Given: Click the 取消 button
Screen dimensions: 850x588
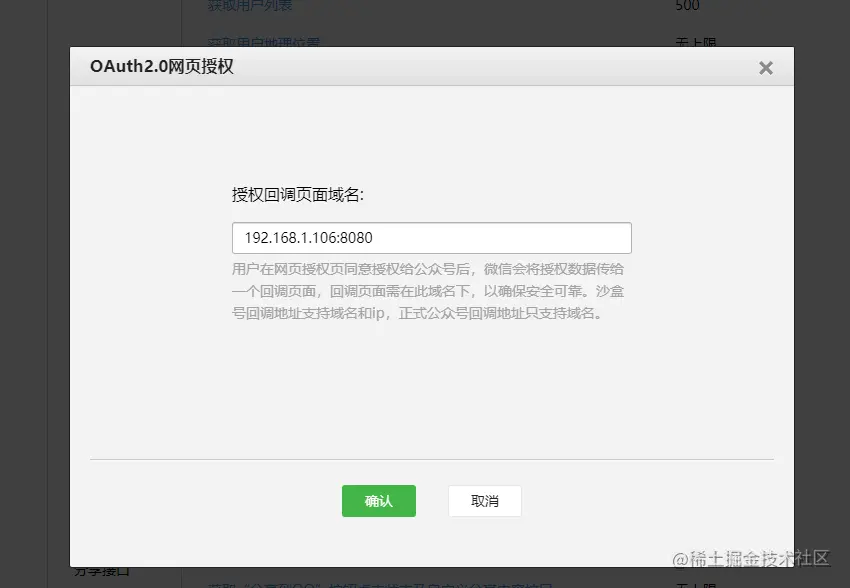Looking at the screenshot, I should click(x=485, y=501).
